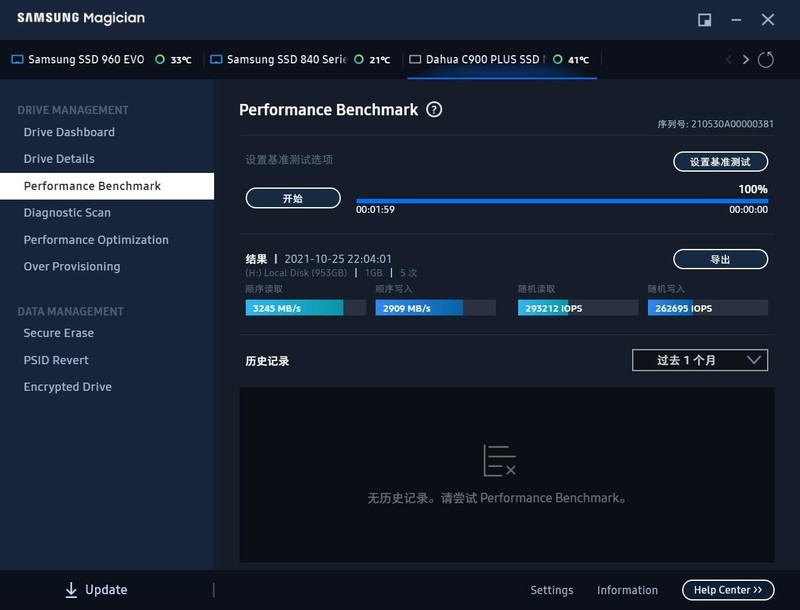Go to Diagnostic Scan page

point(67,213)
